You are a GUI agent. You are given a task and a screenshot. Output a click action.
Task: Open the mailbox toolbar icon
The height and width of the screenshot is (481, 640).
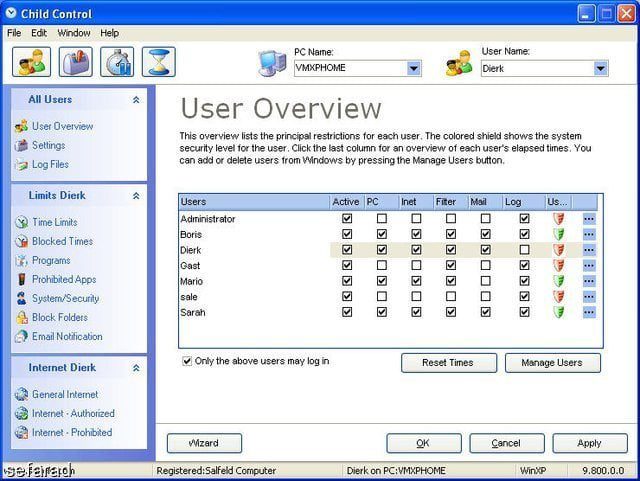[x=75, y=62]
